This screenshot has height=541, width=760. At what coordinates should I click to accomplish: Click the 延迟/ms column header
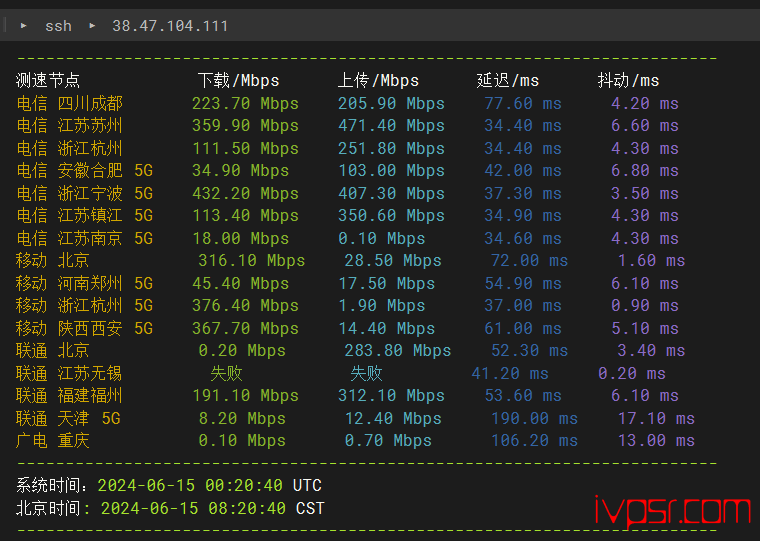(x=508, y=80)
